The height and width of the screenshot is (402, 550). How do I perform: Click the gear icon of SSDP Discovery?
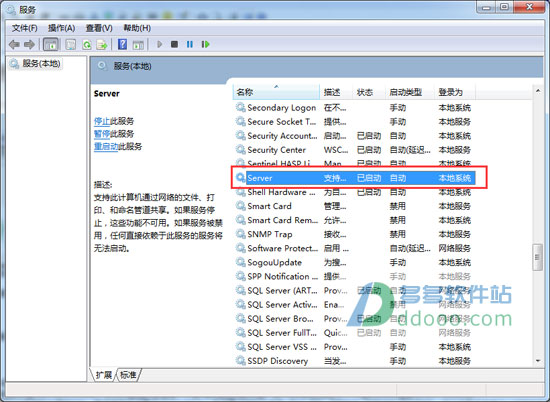240,361
